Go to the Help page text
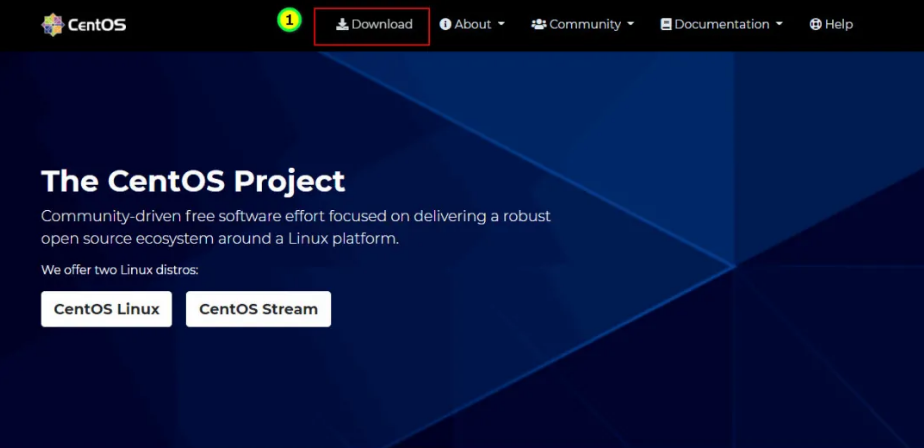The width and height of the screenshot is (924, 448). [839, 24]
